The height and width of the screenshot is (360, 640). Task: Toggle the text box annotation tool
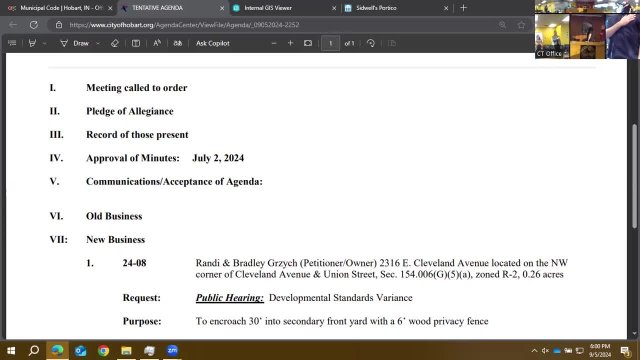[136, 43]
